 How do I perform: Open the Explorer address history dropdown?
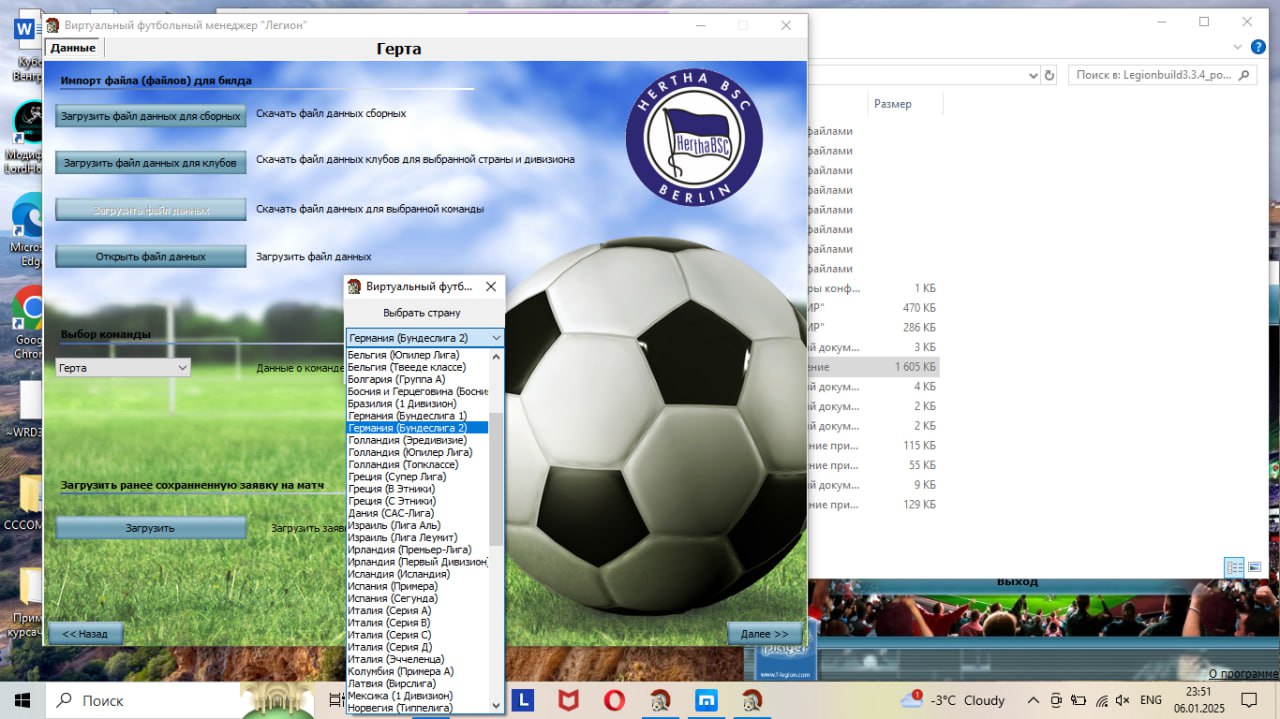(1033, 75)
